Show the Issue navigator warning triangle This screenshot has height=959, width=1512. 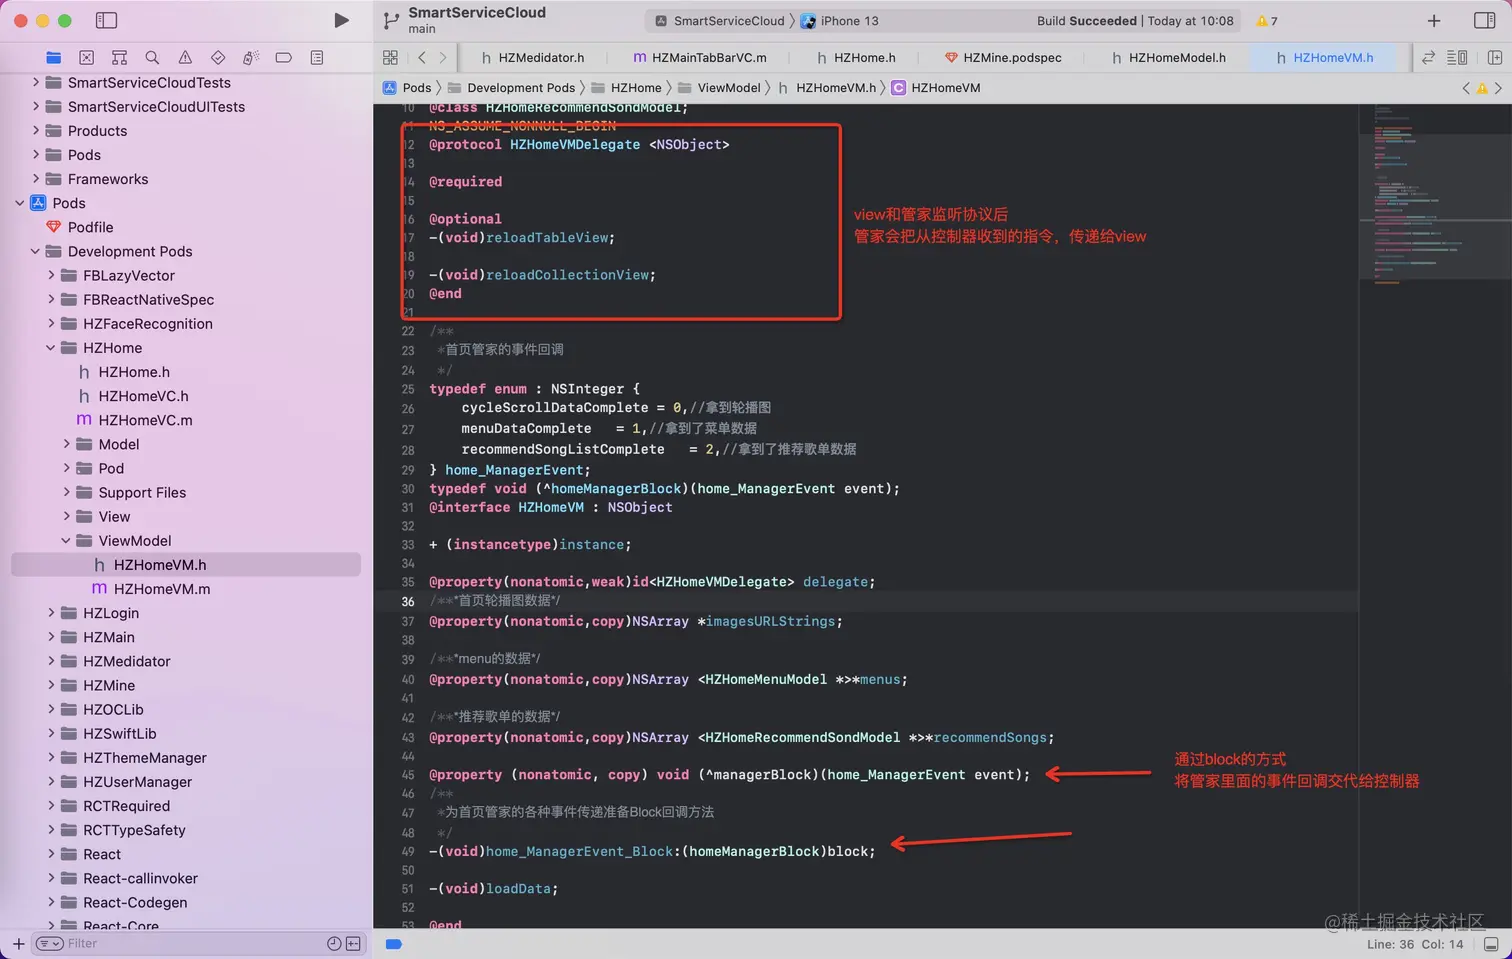(185, 58)
